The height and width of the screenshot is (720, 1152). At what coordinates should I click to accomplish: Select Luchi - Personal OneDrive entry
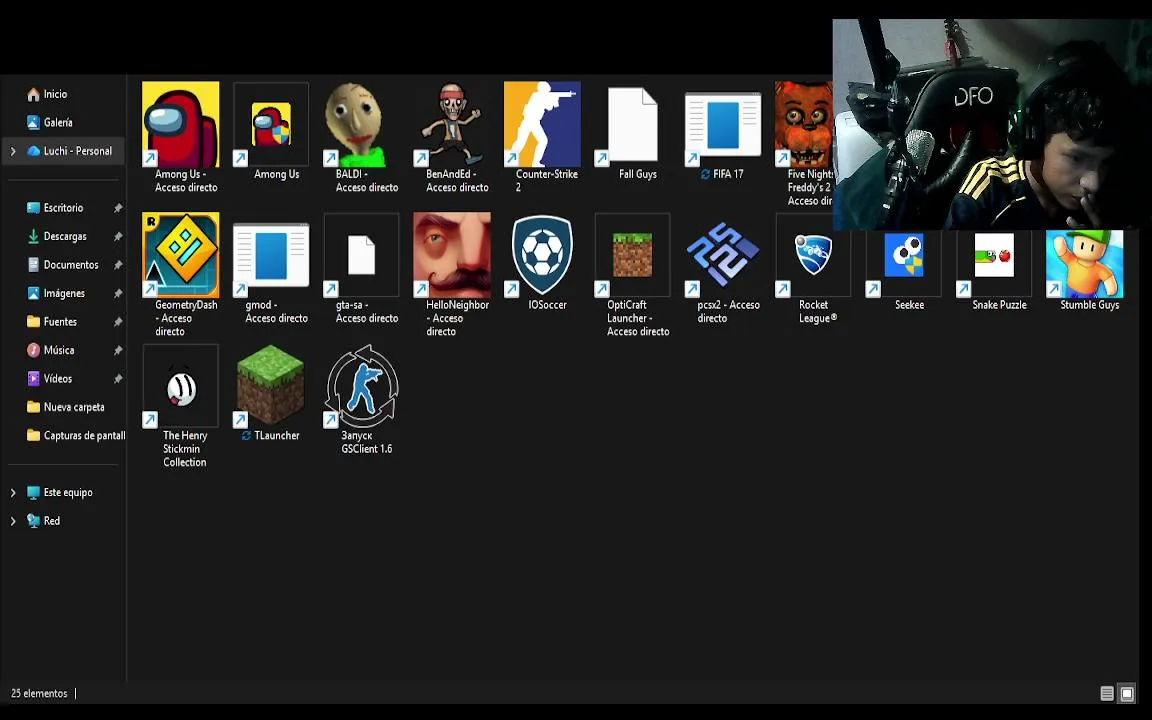point(77,151)
